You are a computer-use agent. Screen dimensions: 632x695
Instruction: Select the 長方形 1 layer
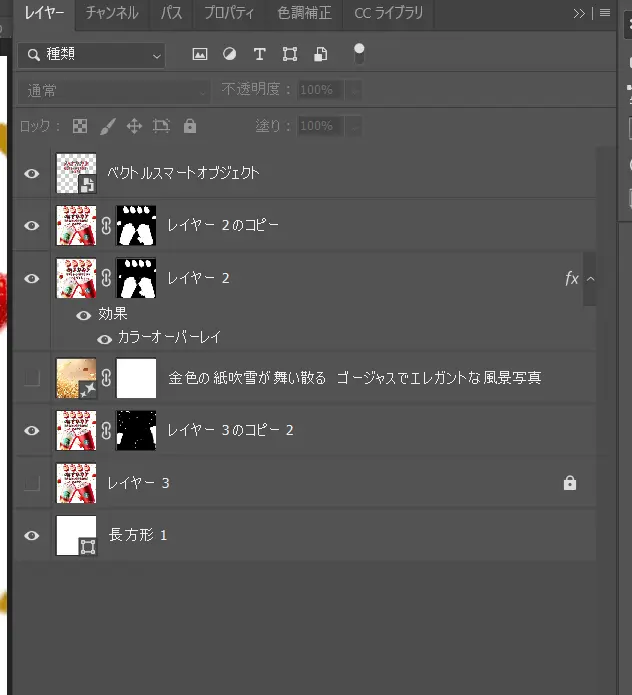(300, 535)
